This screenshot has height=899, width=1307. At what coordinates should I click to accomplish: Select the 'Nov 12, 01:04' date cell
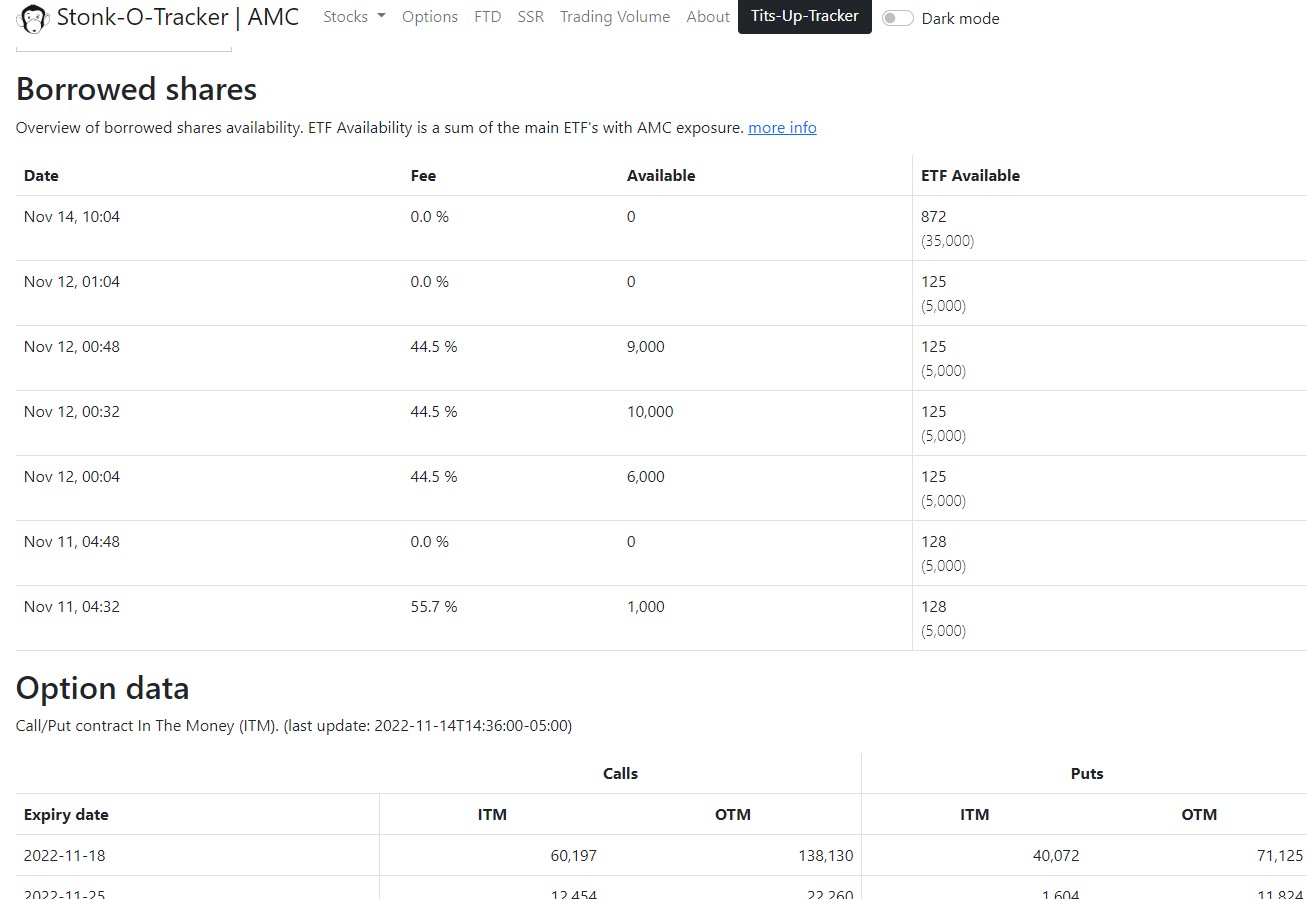(72, 282)
